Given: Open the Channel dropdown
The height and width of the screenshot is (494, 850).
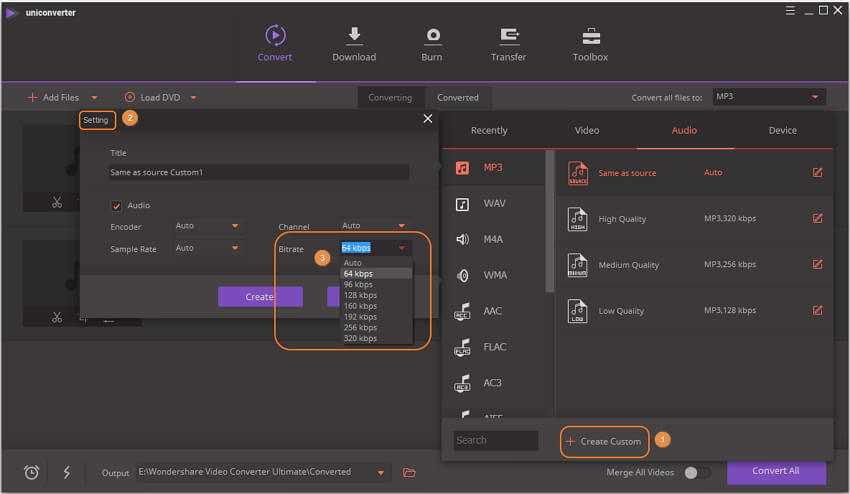Looking at the screenshot, I should [374, 226].
